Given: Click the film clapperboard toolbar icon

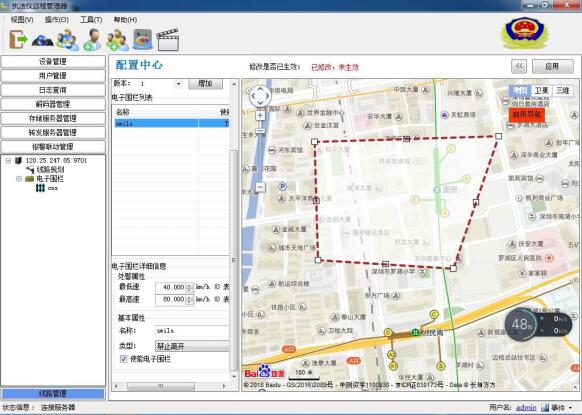Looking at the screenshot, I should click(x=168, y=39).
